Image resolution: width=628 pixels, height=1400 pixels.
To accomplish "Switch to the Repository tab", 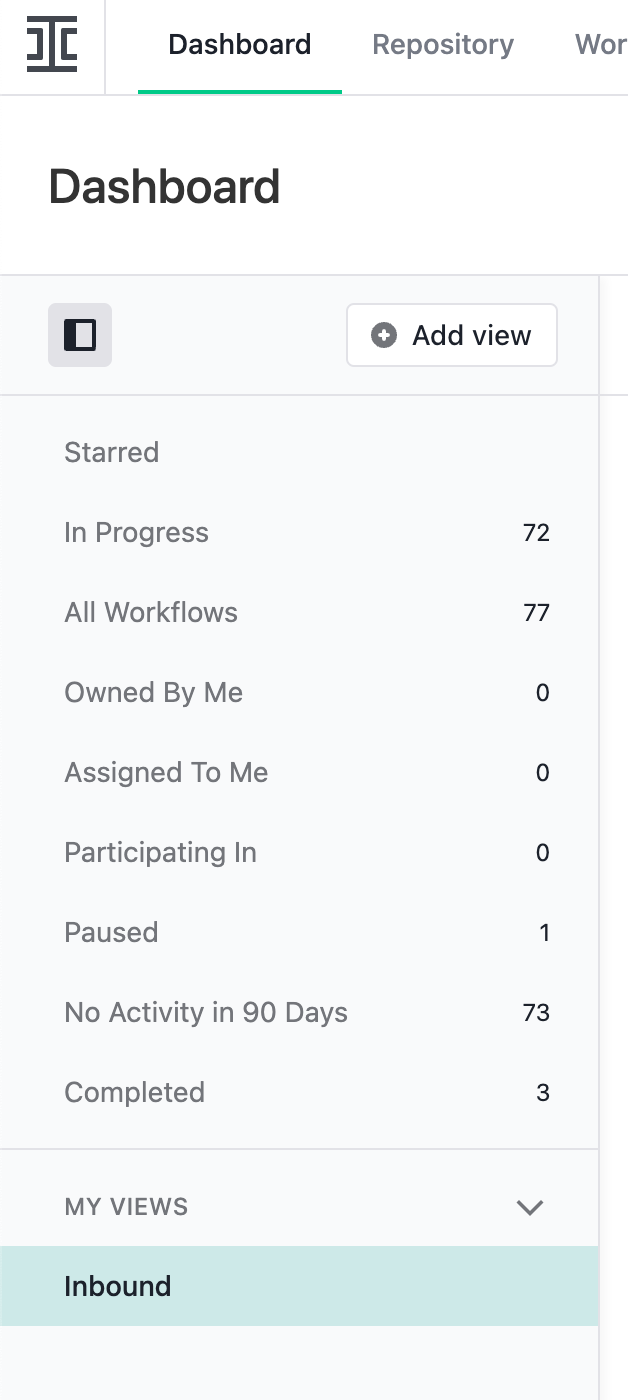I will coord(443,45).
